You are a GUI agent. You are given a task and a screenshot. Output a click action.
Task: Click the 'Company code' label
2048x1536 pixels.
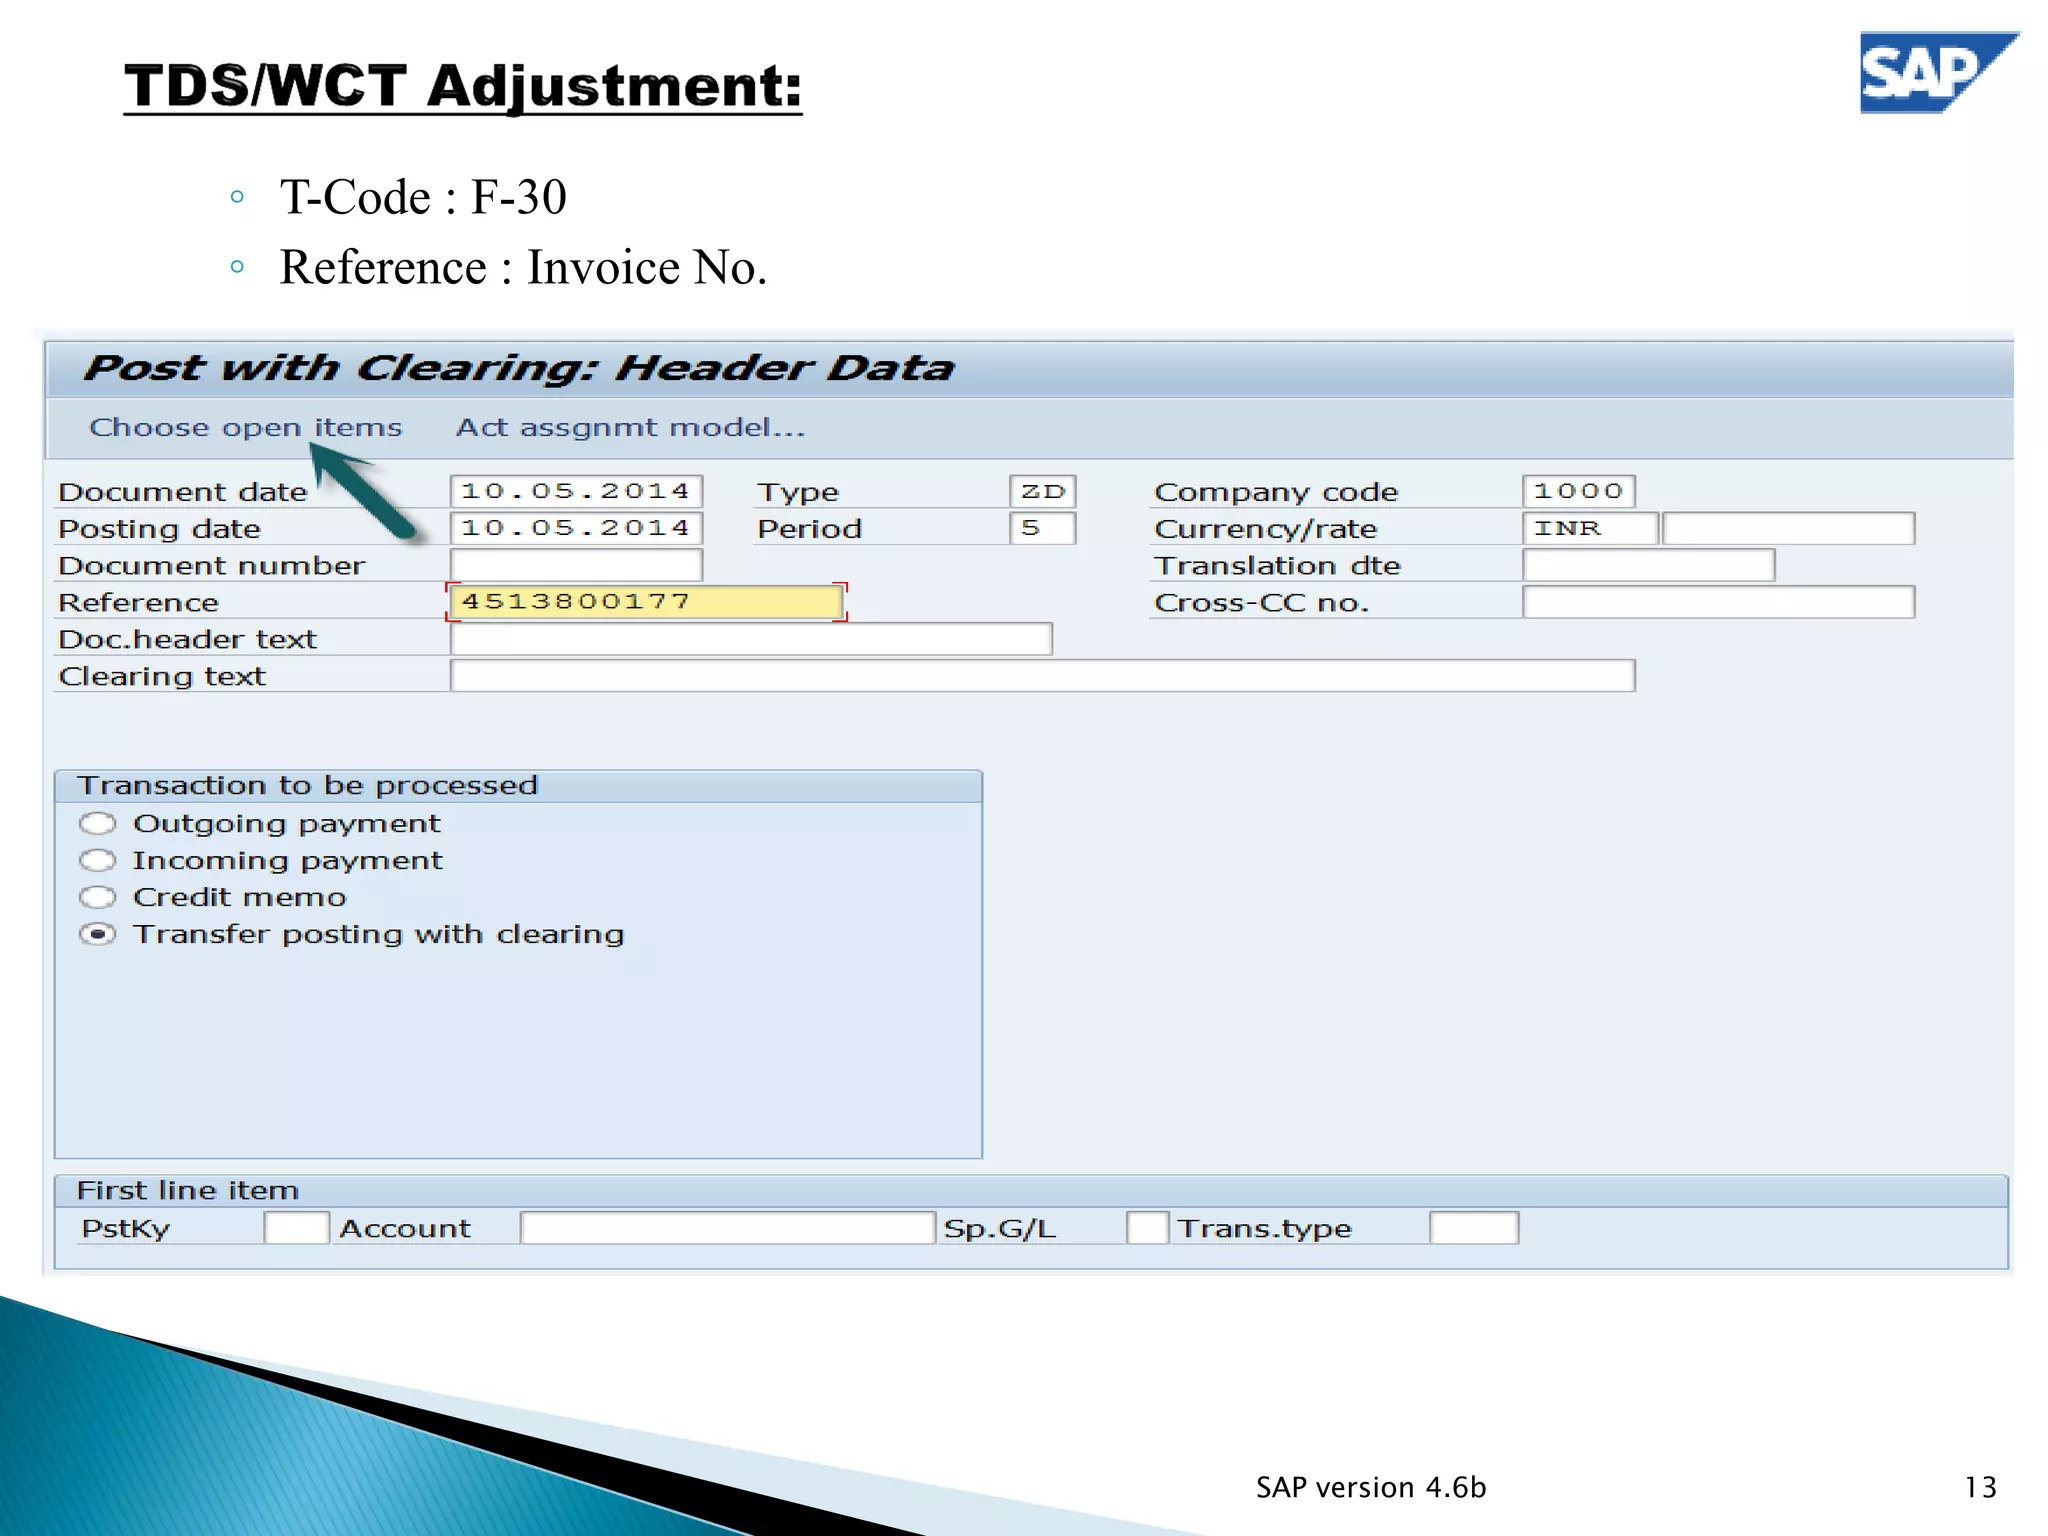1276,492
